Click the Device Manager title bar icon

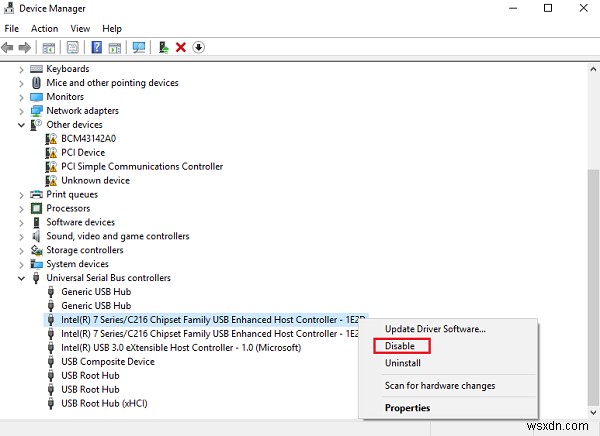pyautogui.click(x=9, y=8)
